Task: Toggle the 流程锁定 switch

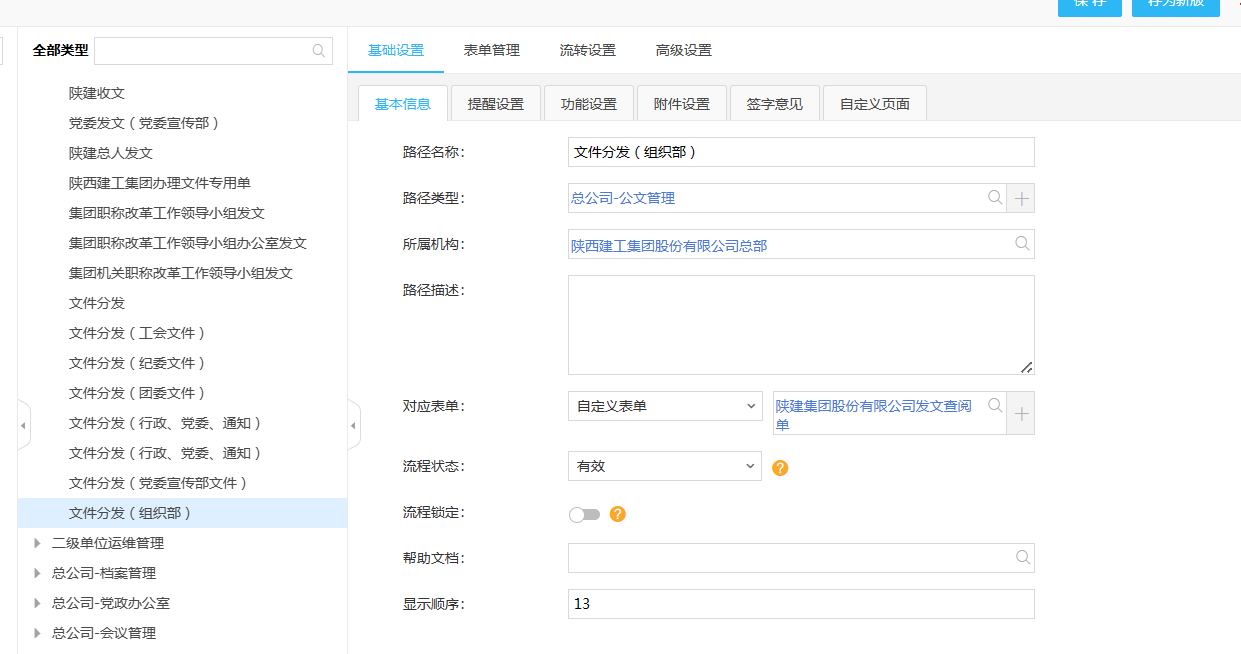Action: [584, 514]
